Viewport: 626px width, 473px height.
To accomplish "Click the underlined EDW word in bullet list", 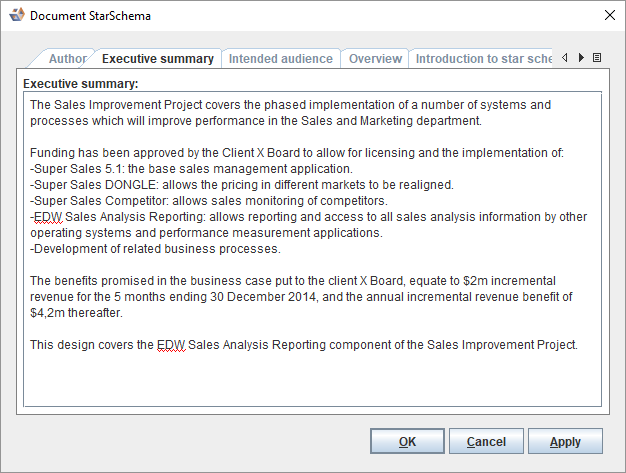I will coord(45,217).
